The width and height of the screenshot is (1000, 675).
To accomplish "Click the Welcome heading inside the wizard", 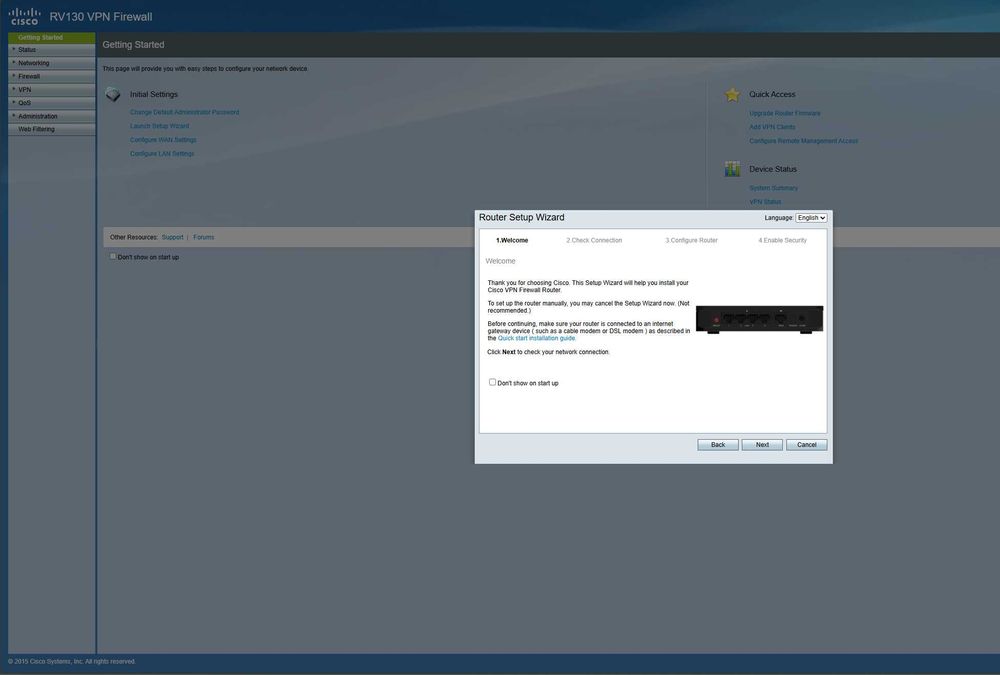I will coord(501,261).
